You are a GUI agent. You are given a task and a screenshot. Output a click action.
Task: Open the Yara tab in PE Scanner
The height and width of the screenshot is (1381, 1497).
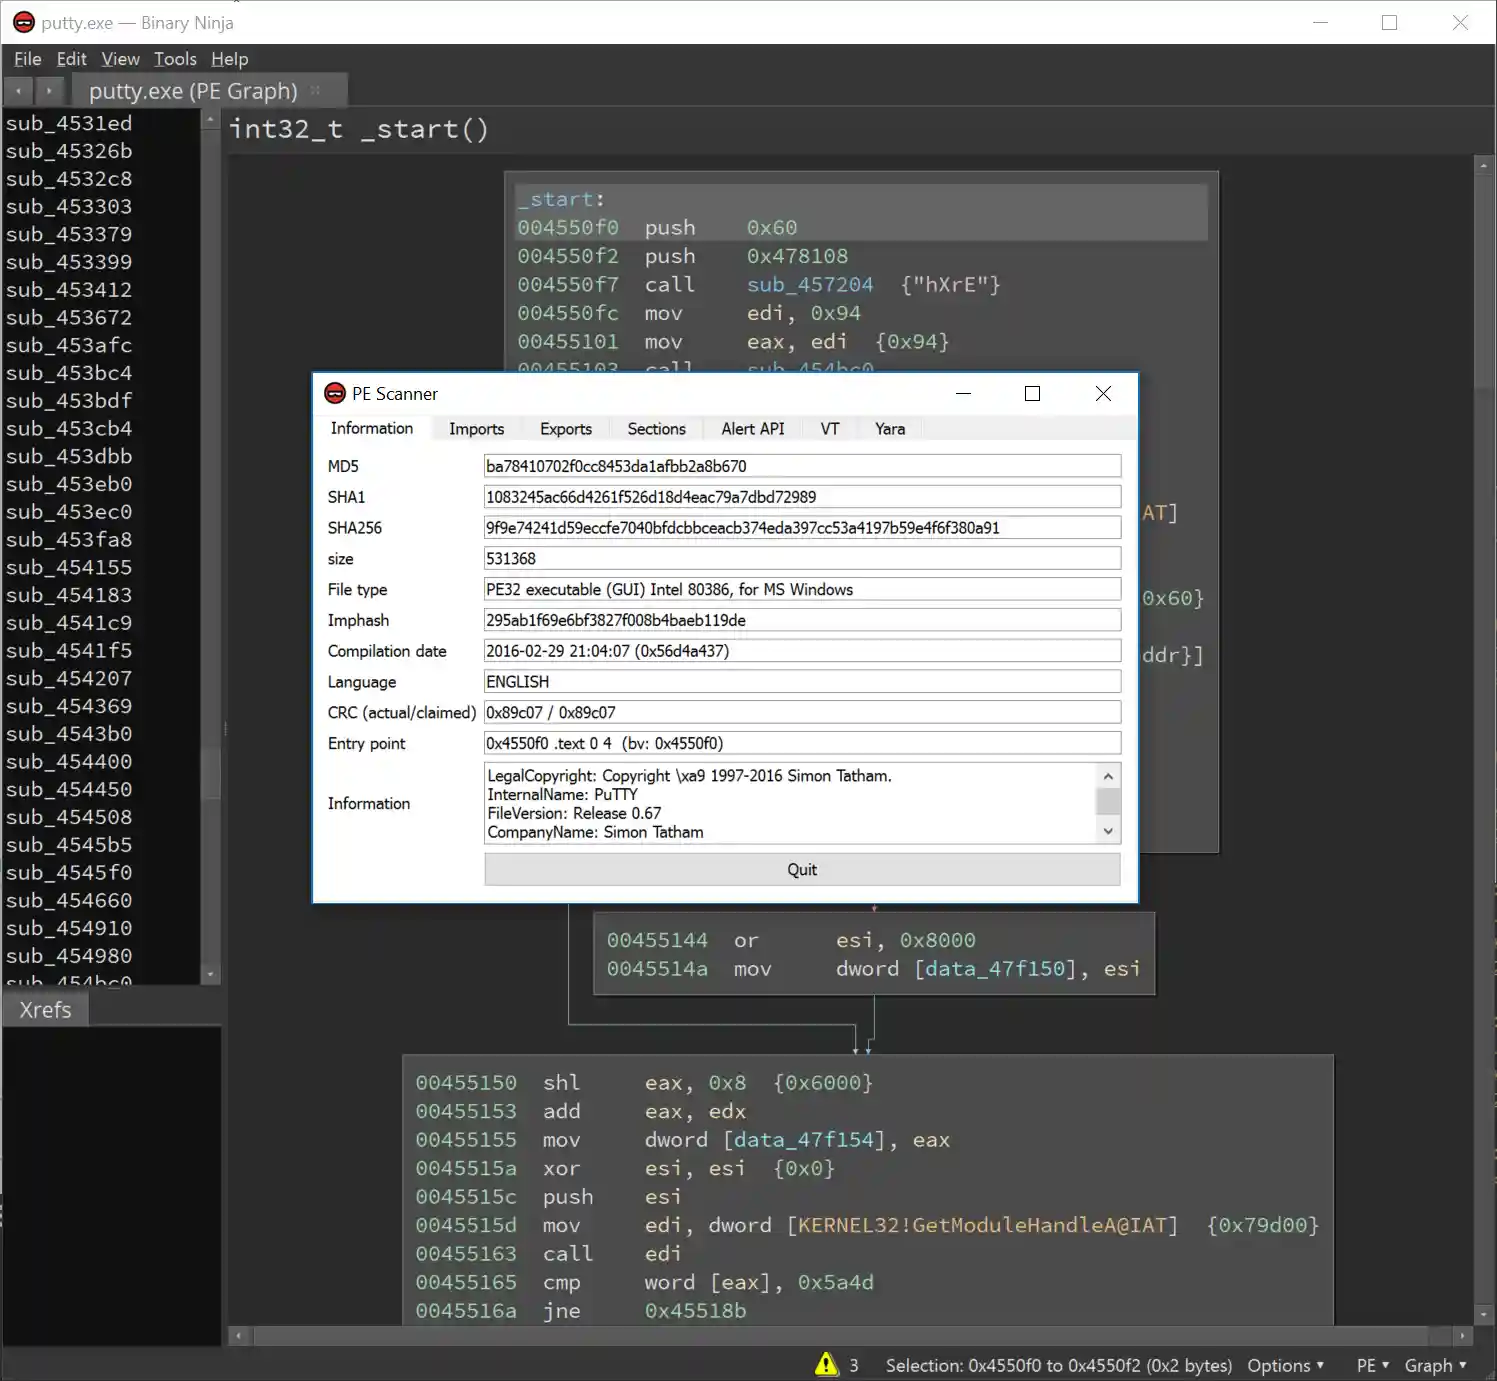click(889, 429)
